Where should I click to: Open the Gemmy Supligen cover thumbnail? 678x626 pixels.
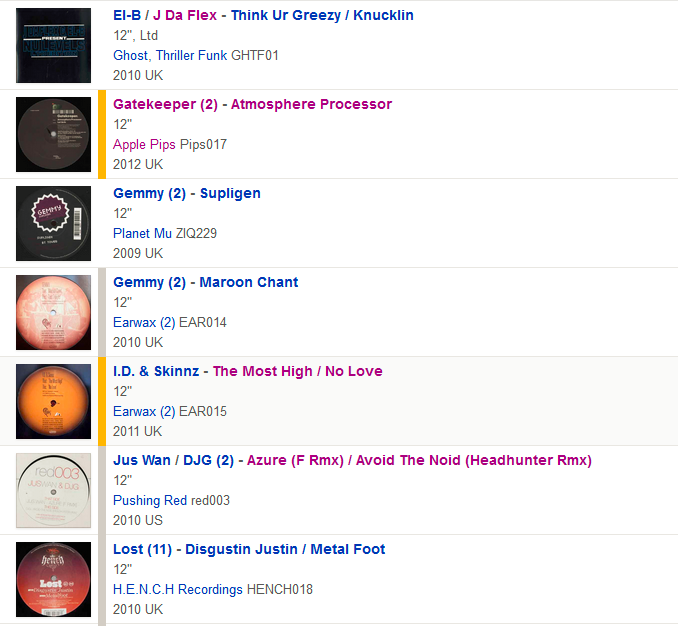click(53, 224)
